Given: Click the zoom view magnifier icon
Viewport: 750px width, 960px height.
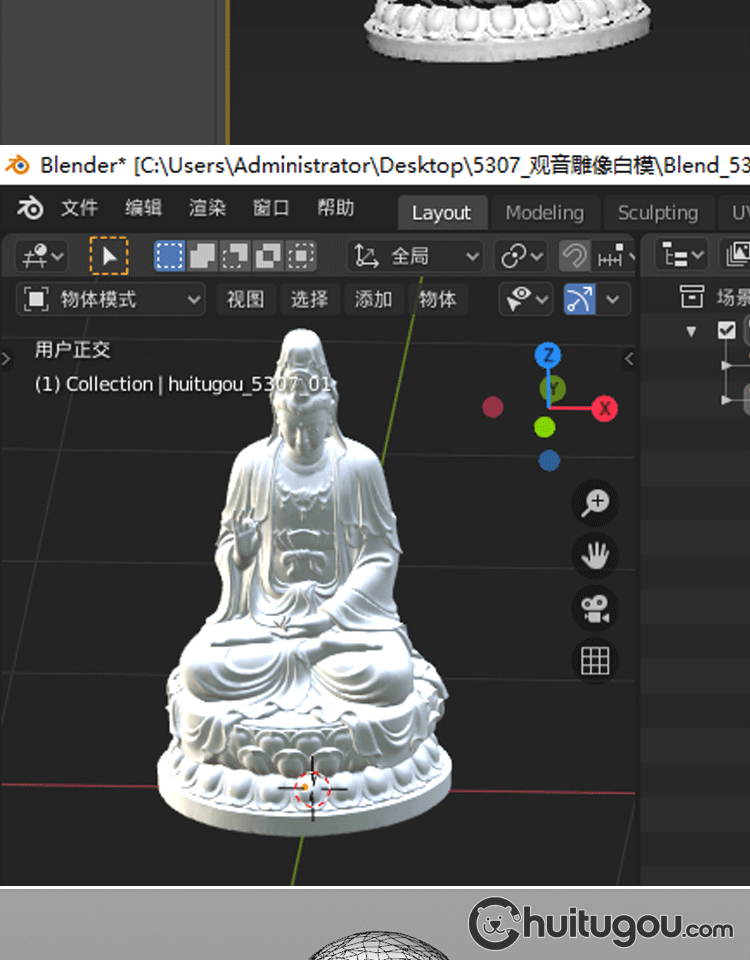Looking at the screenshot, I should coord(596,502).
